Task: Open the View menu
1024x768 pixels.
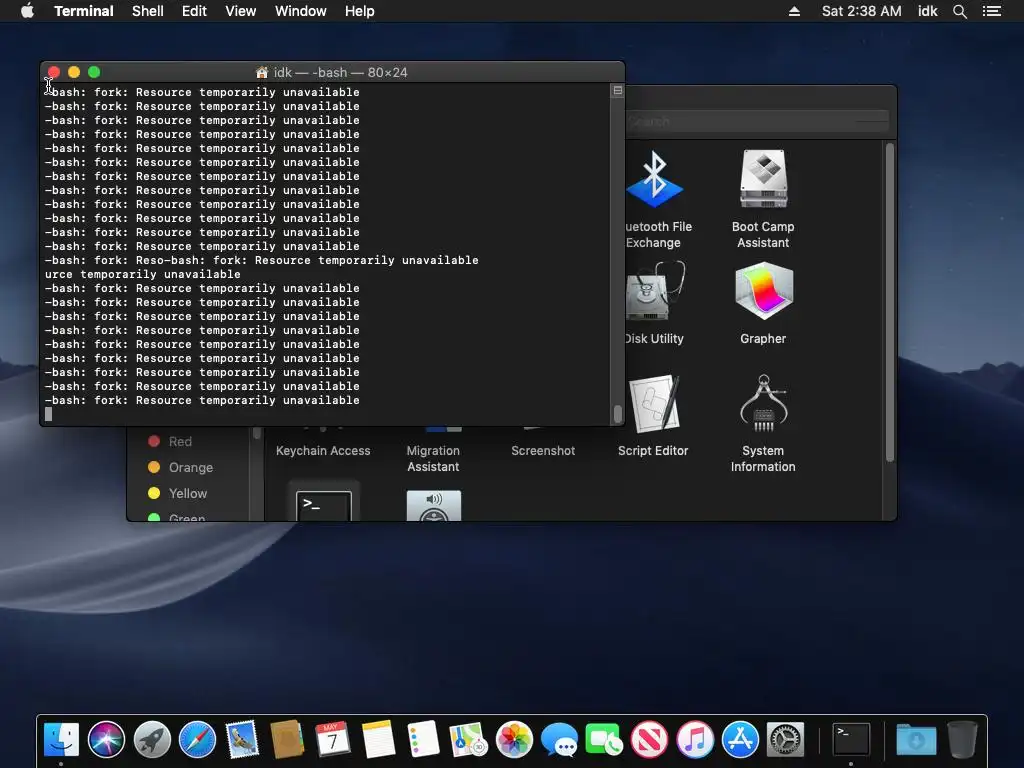Action: click(240, 11)
